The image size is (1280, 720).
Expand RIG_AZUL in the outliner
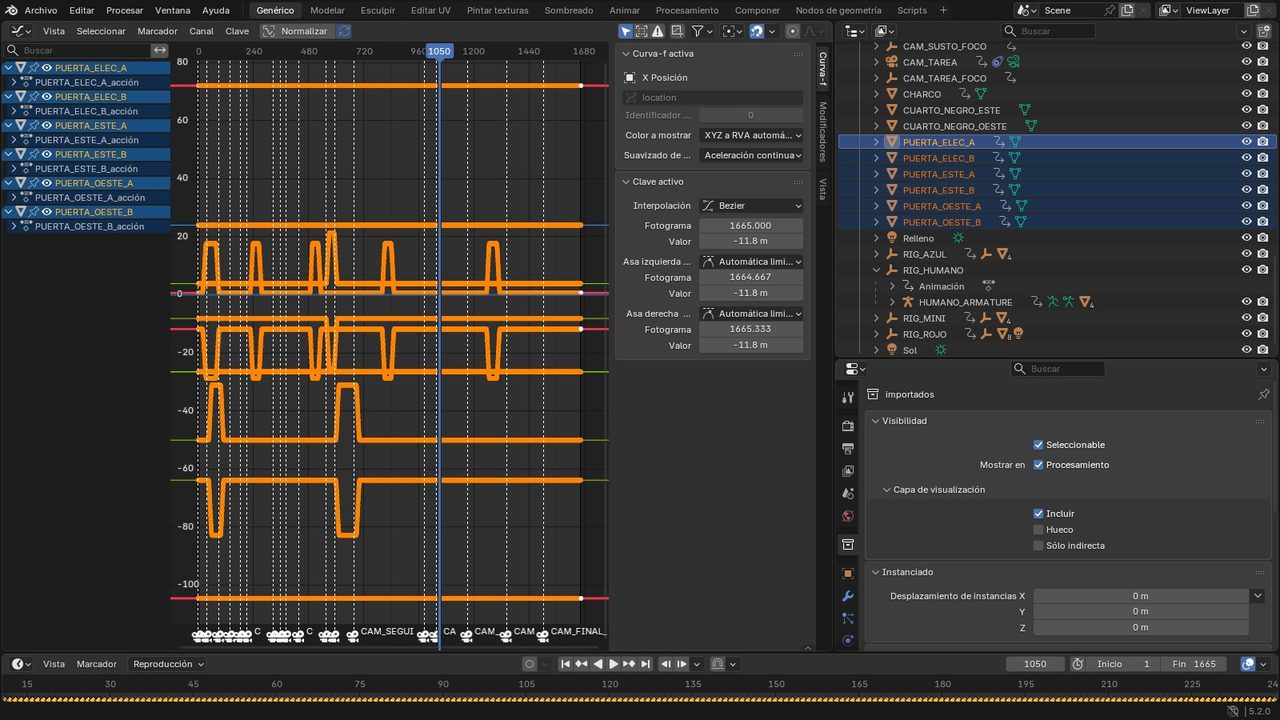877,254
